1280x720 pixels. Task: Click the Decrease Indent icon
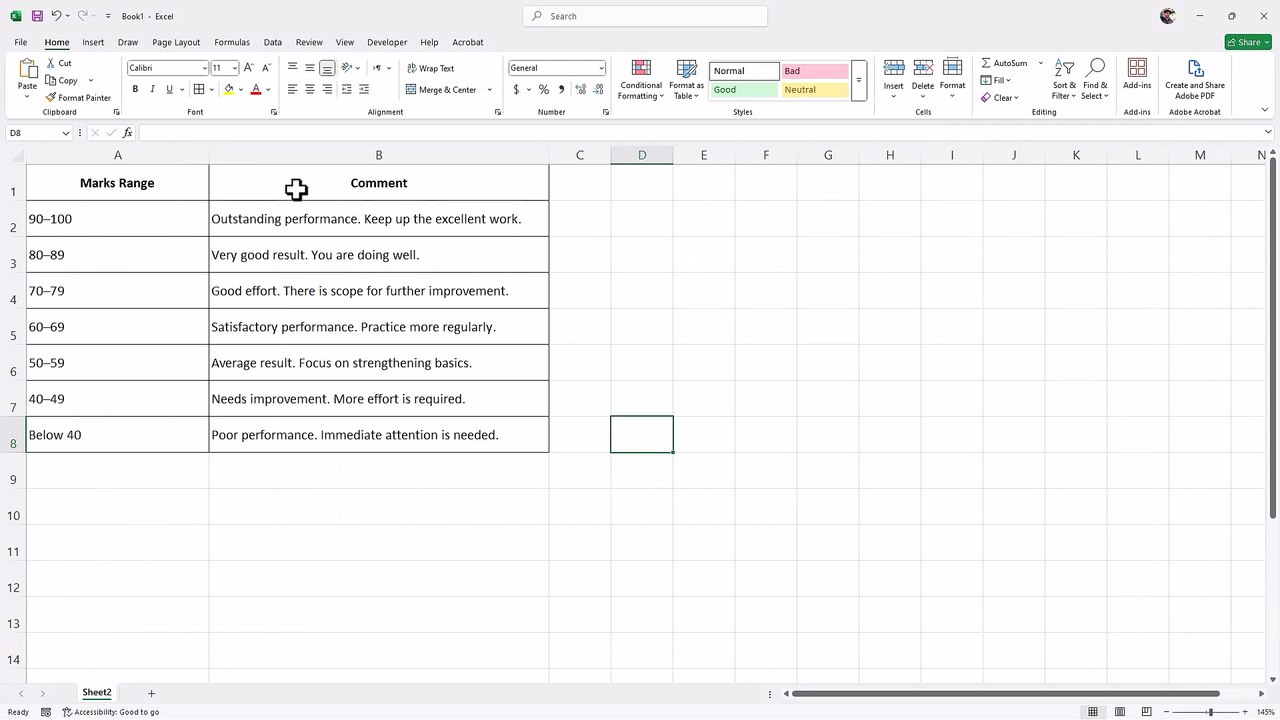tap(346, 89)
